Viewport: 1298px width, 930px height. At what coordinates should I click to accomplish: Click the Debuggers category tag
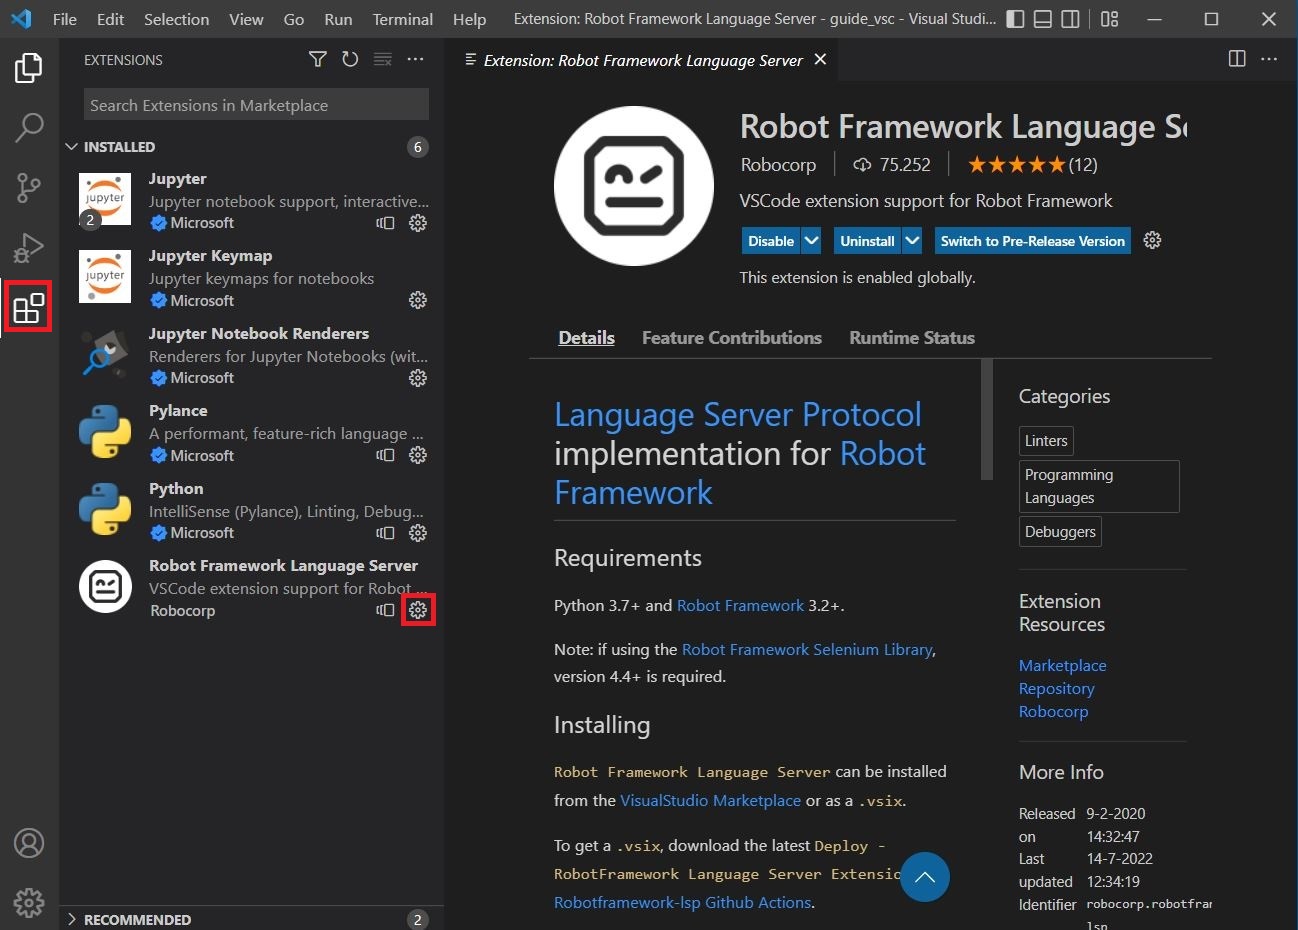(1060, 532)
